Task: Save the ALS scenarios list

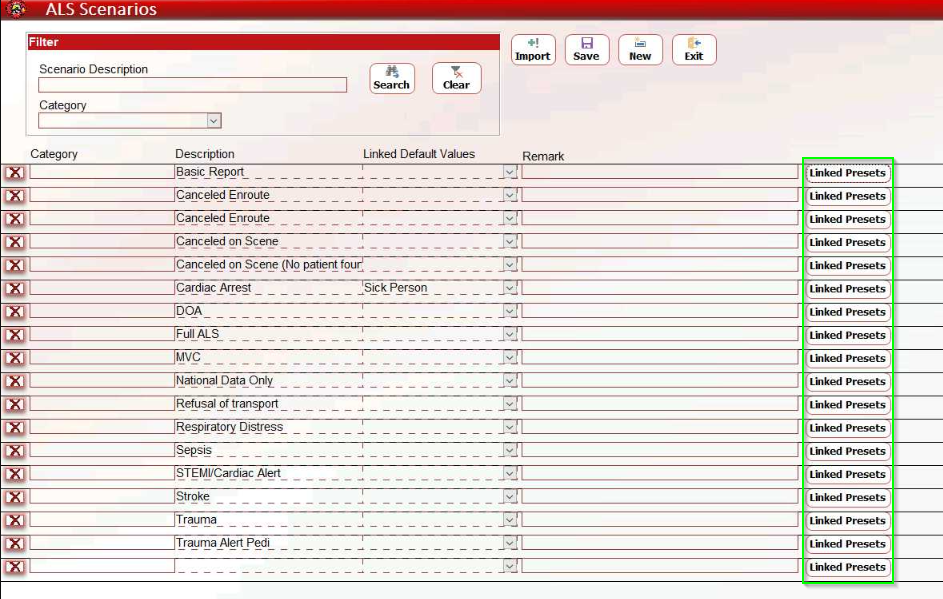Action: (x=586, y=50)
